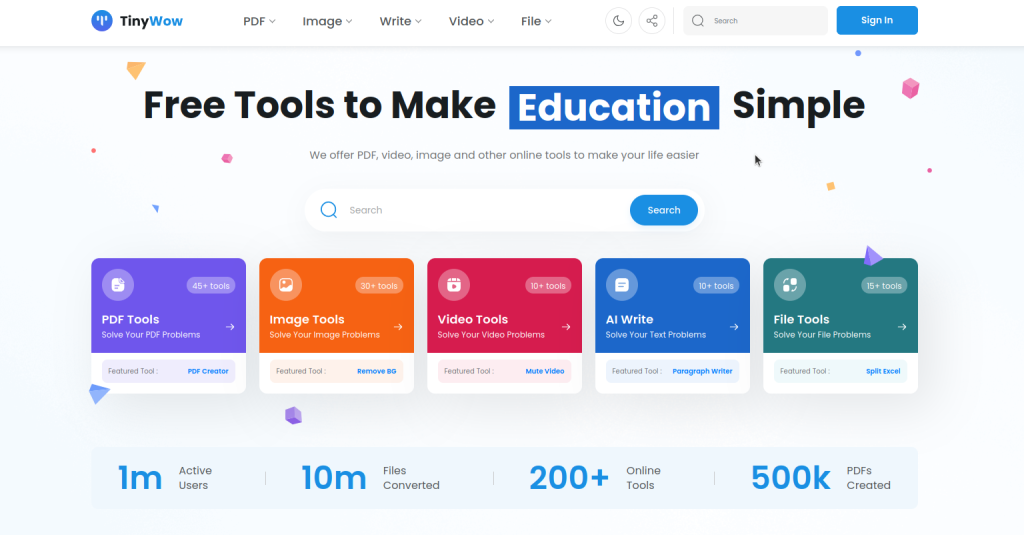Click the 30+ tools badge

(x=379, y=285)
